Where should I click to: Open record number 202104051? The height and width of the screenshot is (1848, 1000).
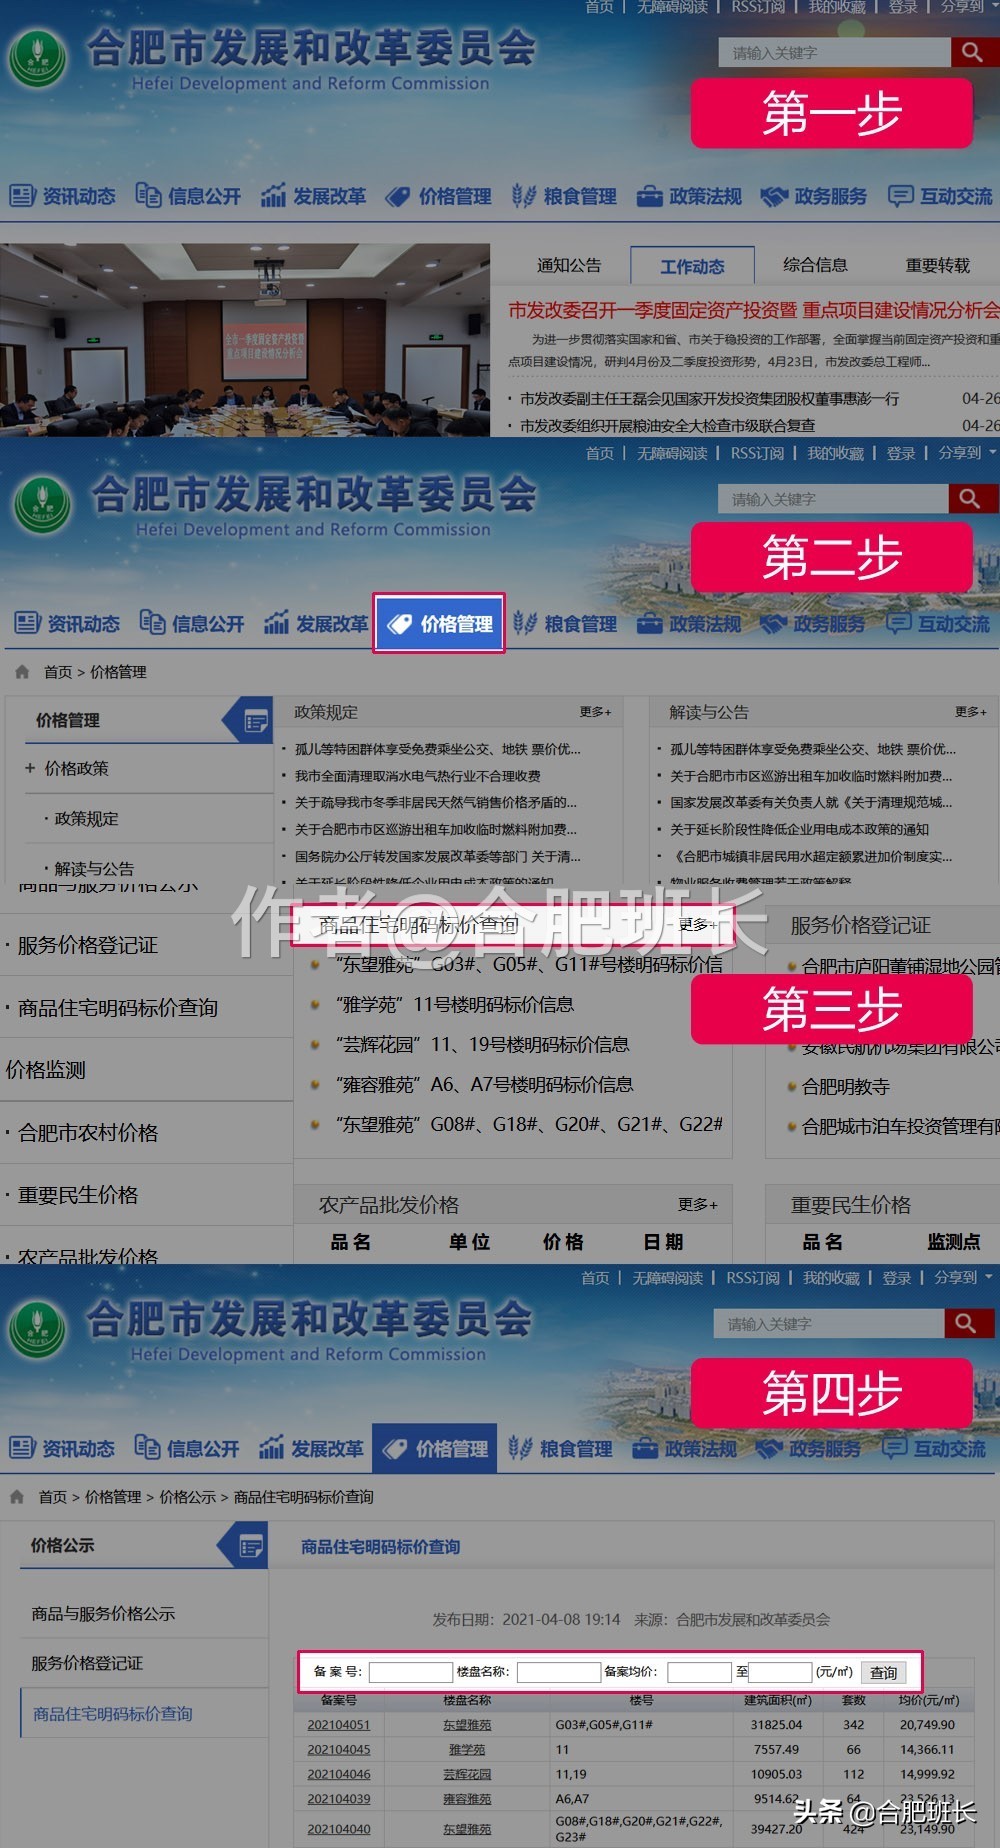339,1725
